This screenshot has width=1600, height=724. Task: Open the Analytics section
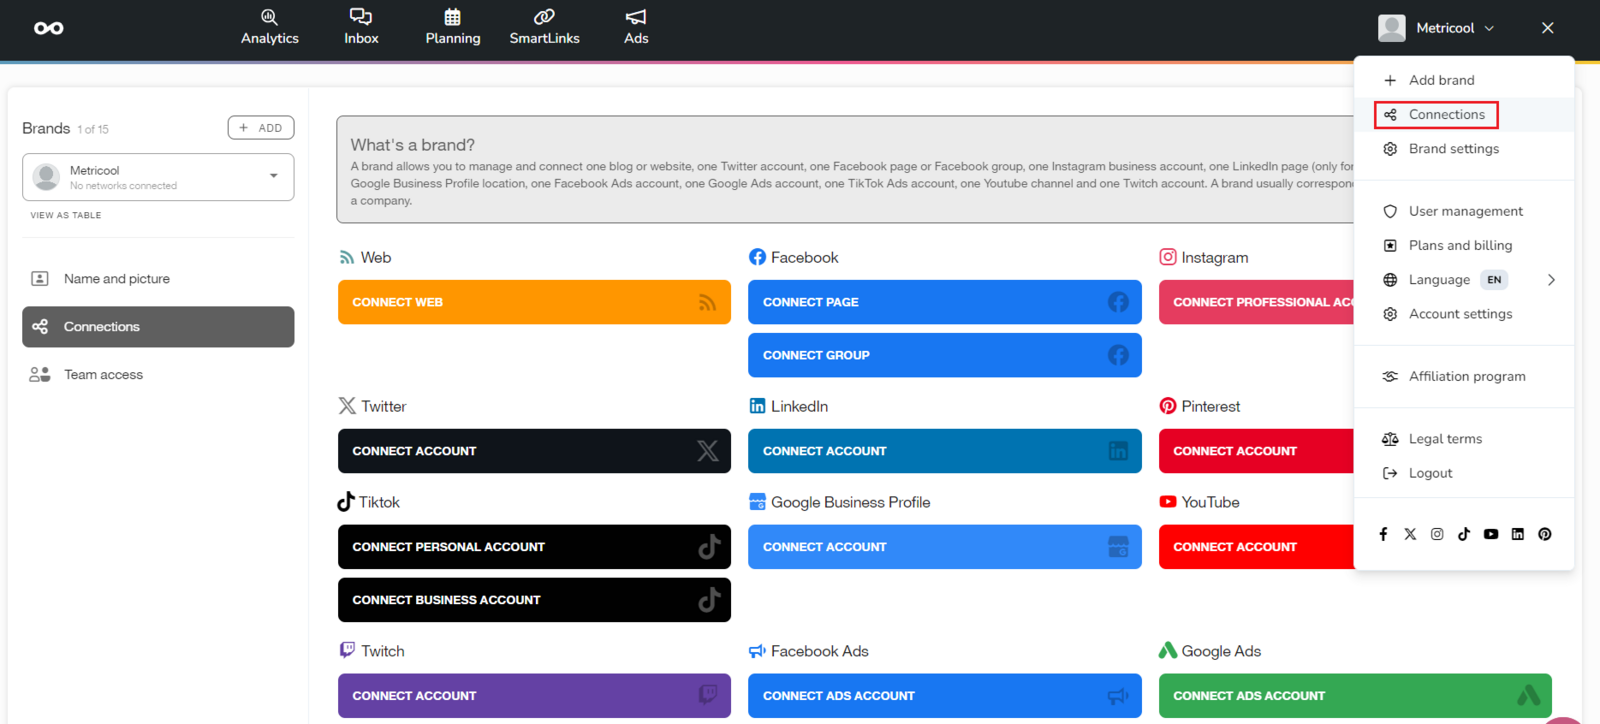point(269,27)
